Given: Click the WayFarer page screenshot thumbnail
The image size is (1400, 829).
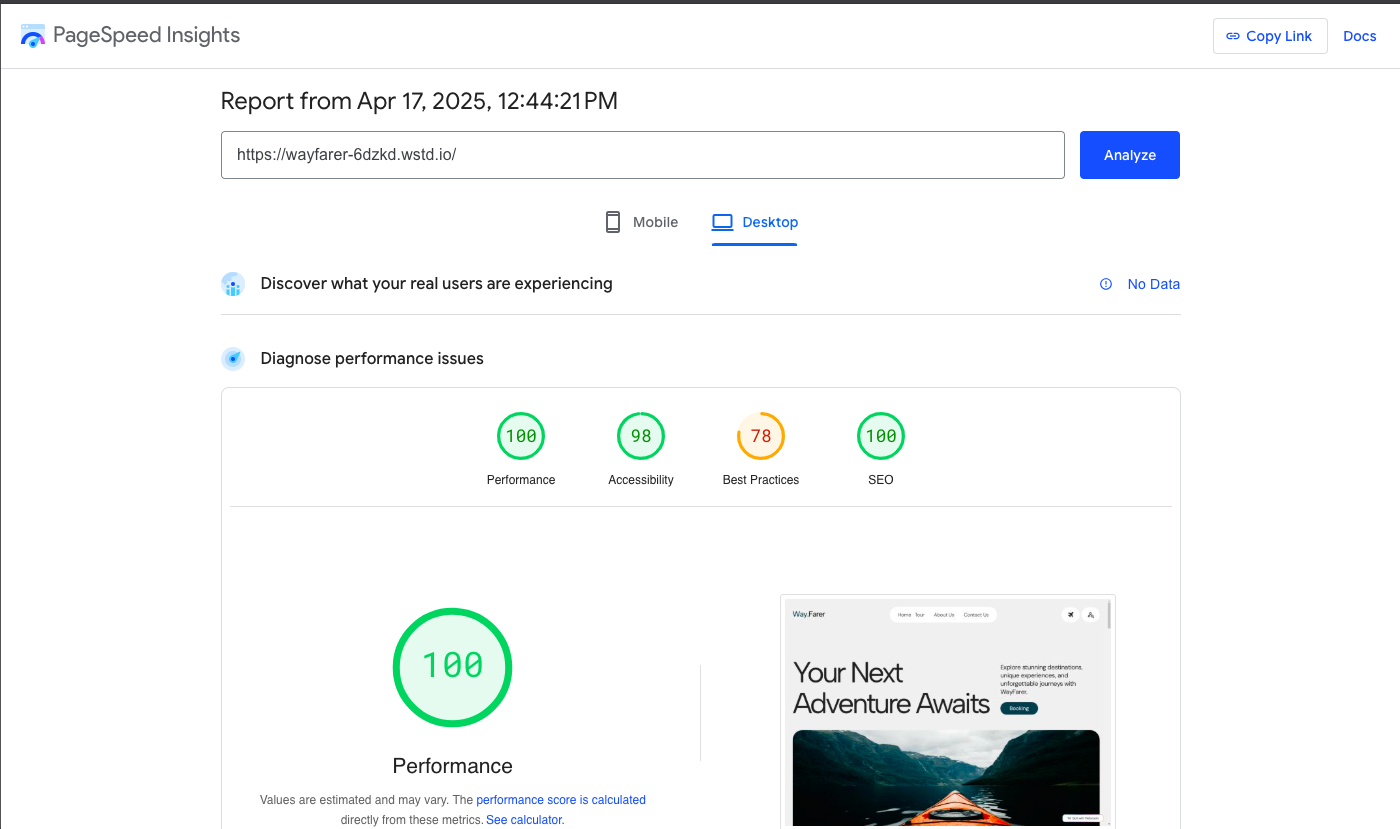Looking at the screenshot, I should click(x=948, y=710).
